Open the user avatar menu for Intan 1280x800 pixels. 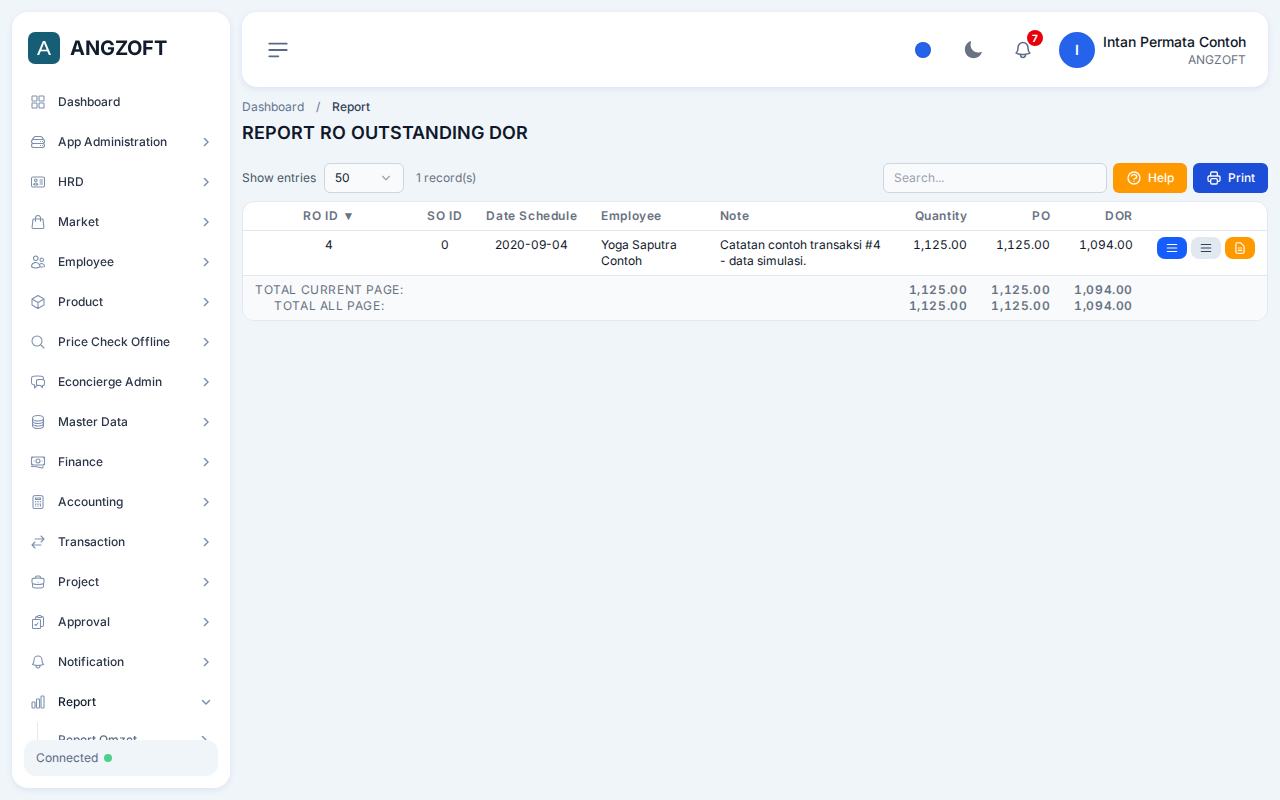[x=1077, y=50]
